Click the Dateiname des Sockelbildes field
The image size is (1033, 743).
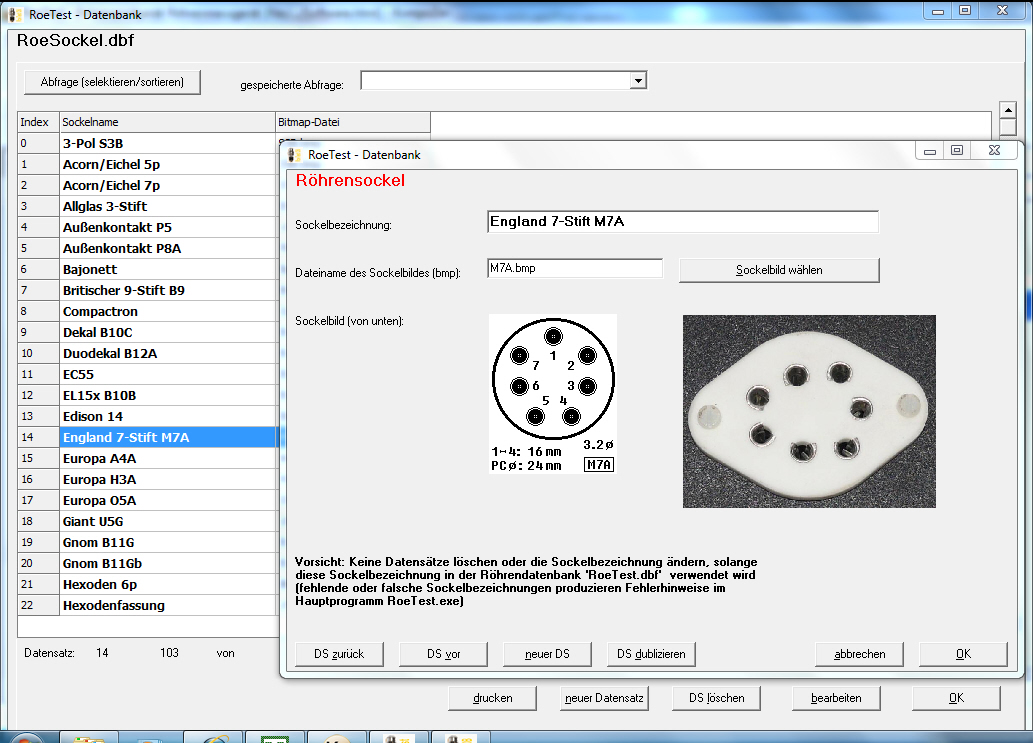coord(574,268)
